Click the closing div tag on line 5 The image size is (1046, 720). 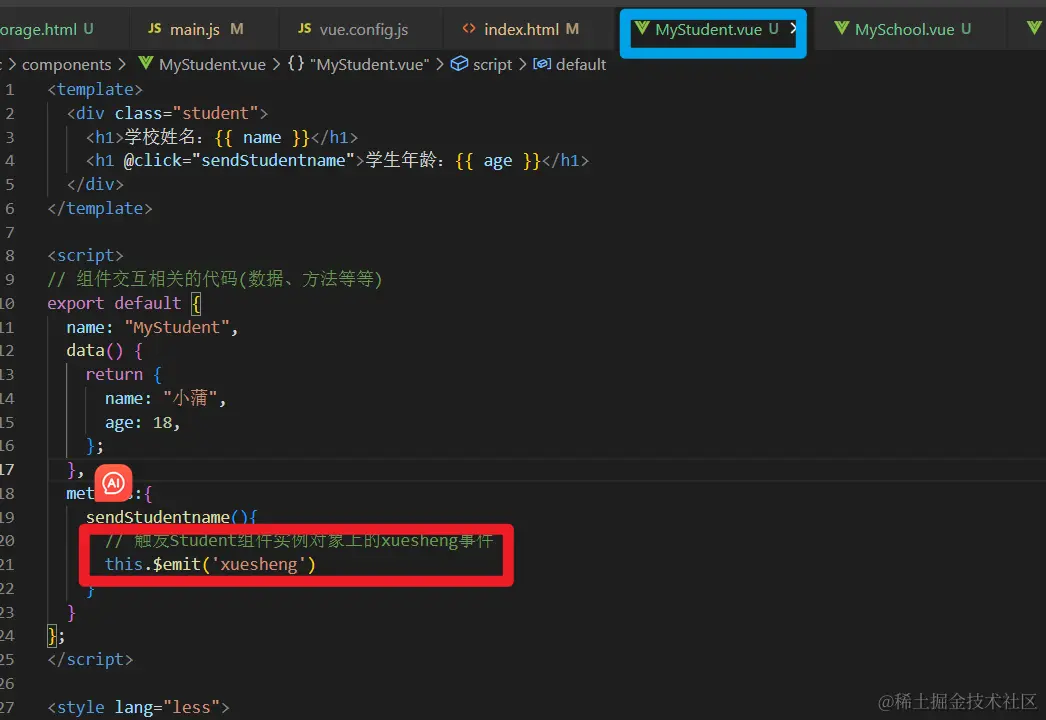95,184
